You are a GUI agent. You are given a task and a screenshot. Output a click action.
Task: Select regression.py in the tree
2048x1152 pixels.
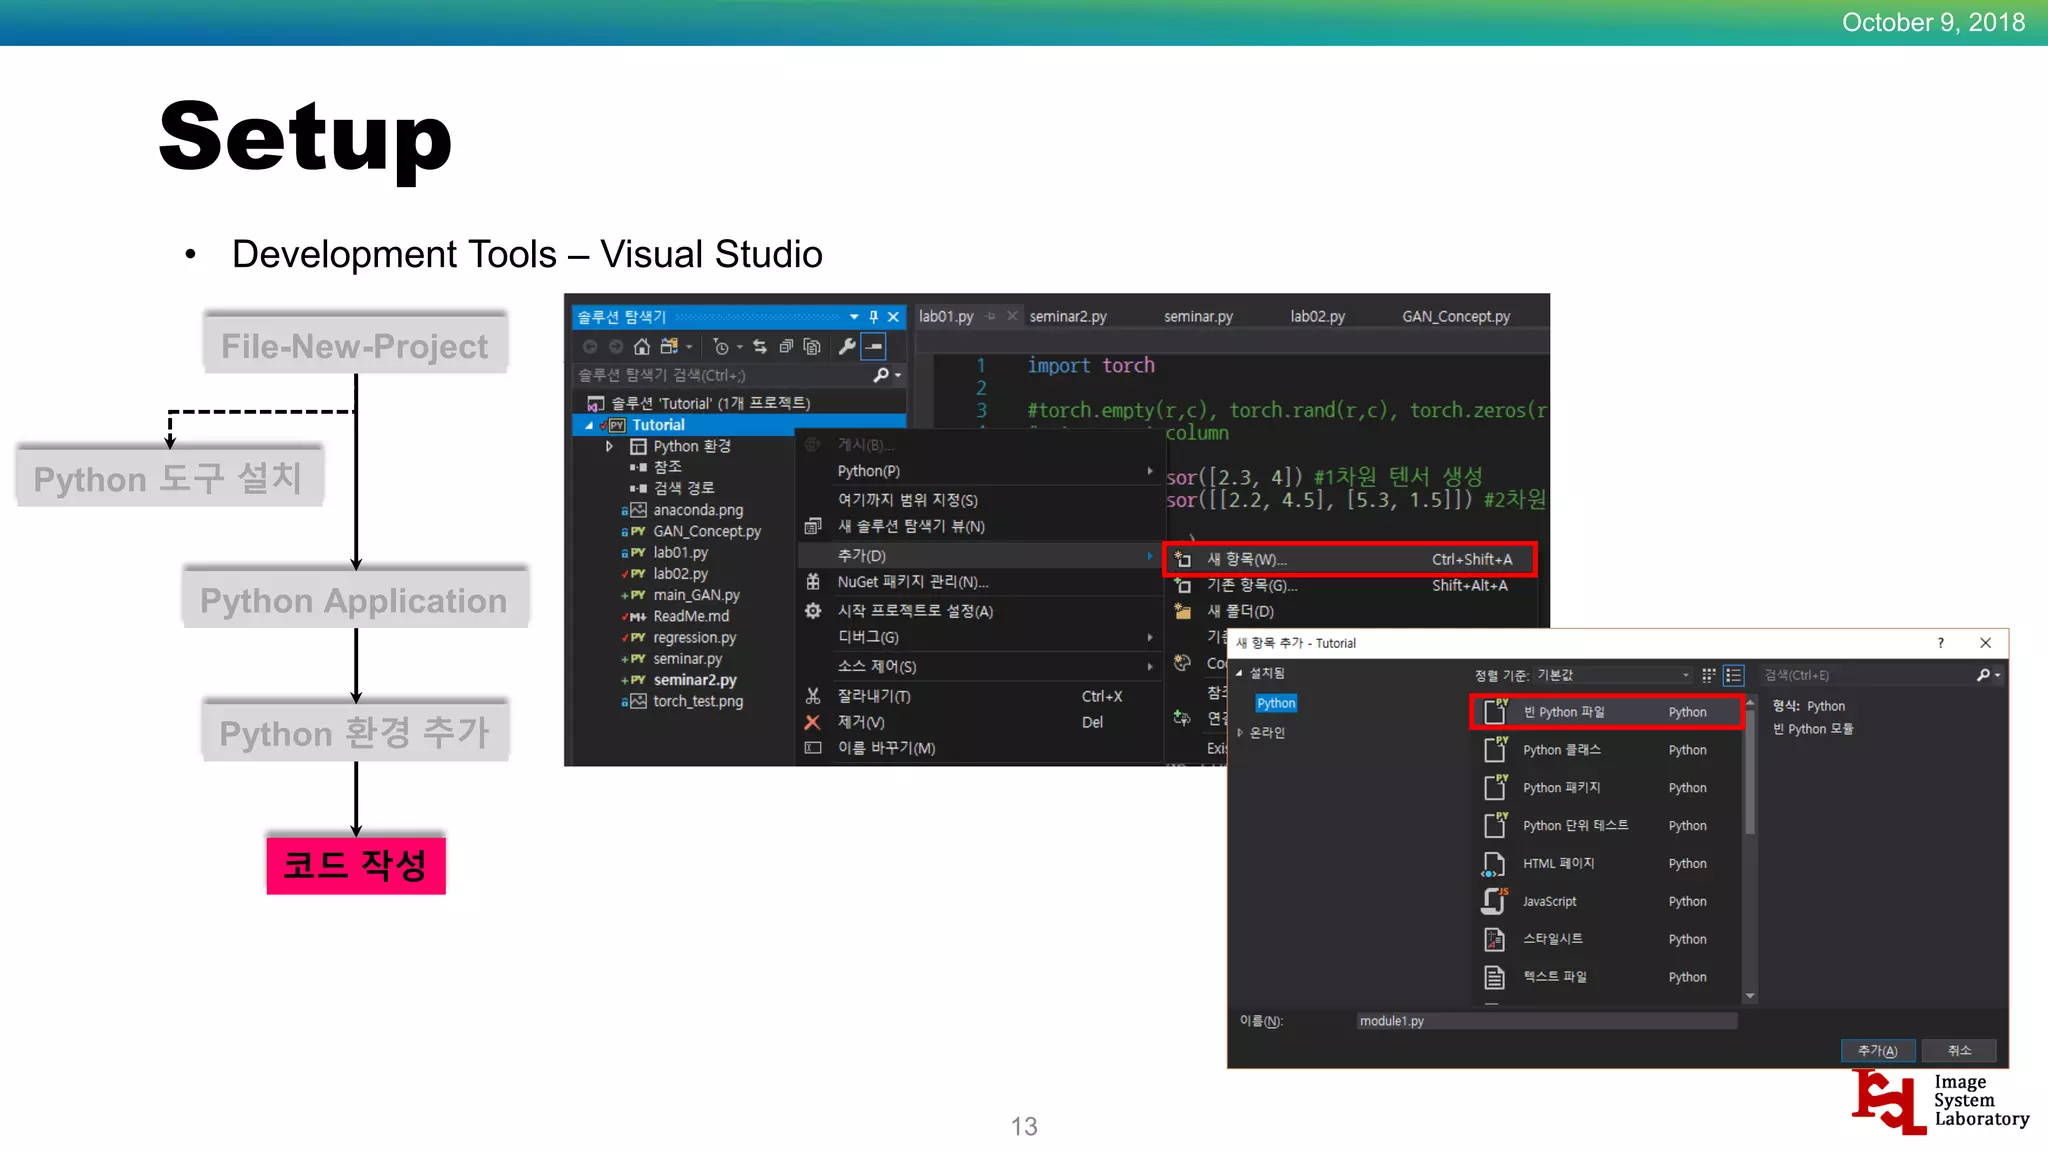(x=694, y=637)
